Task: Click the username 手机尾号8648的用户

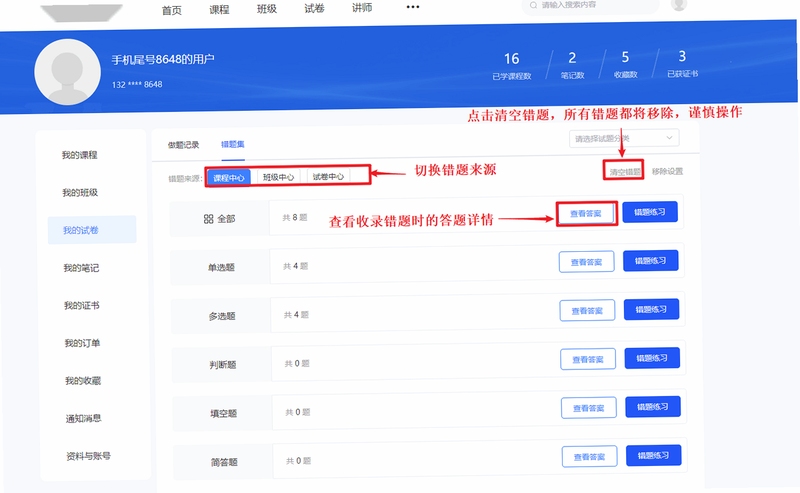Action: pos(163,60)
